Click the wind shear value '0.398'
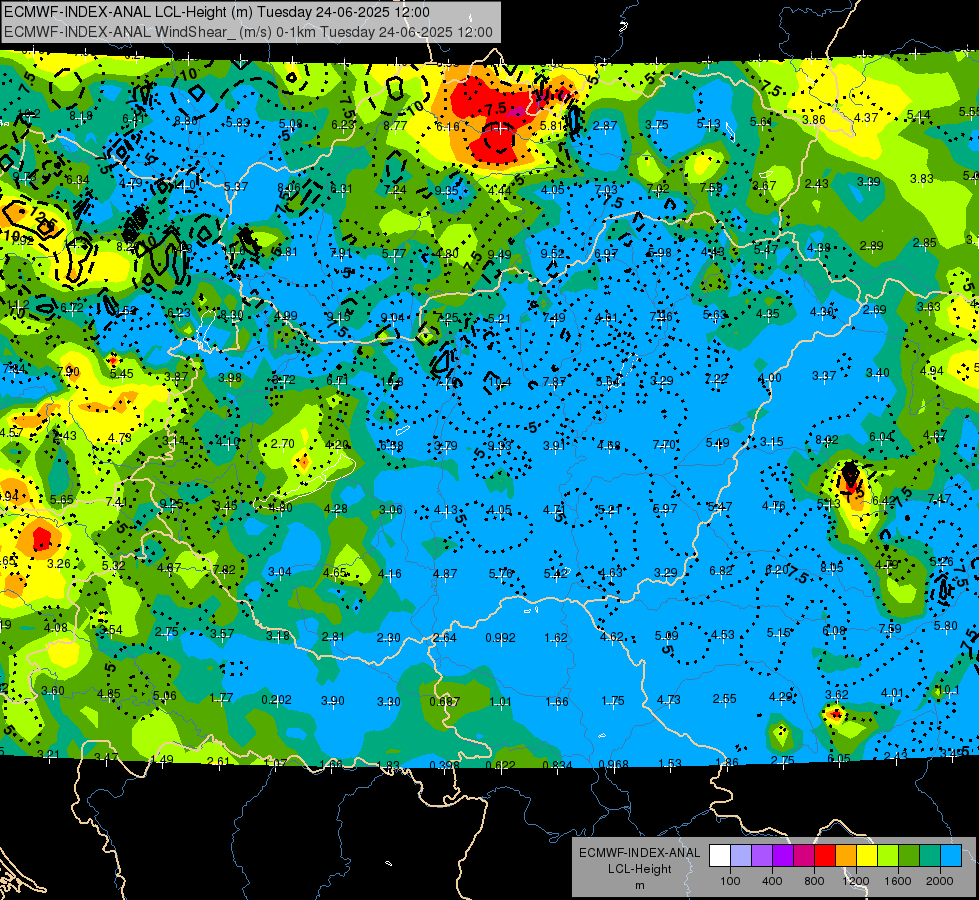Screen dimensions: 979x900 (x=445, y=764)
